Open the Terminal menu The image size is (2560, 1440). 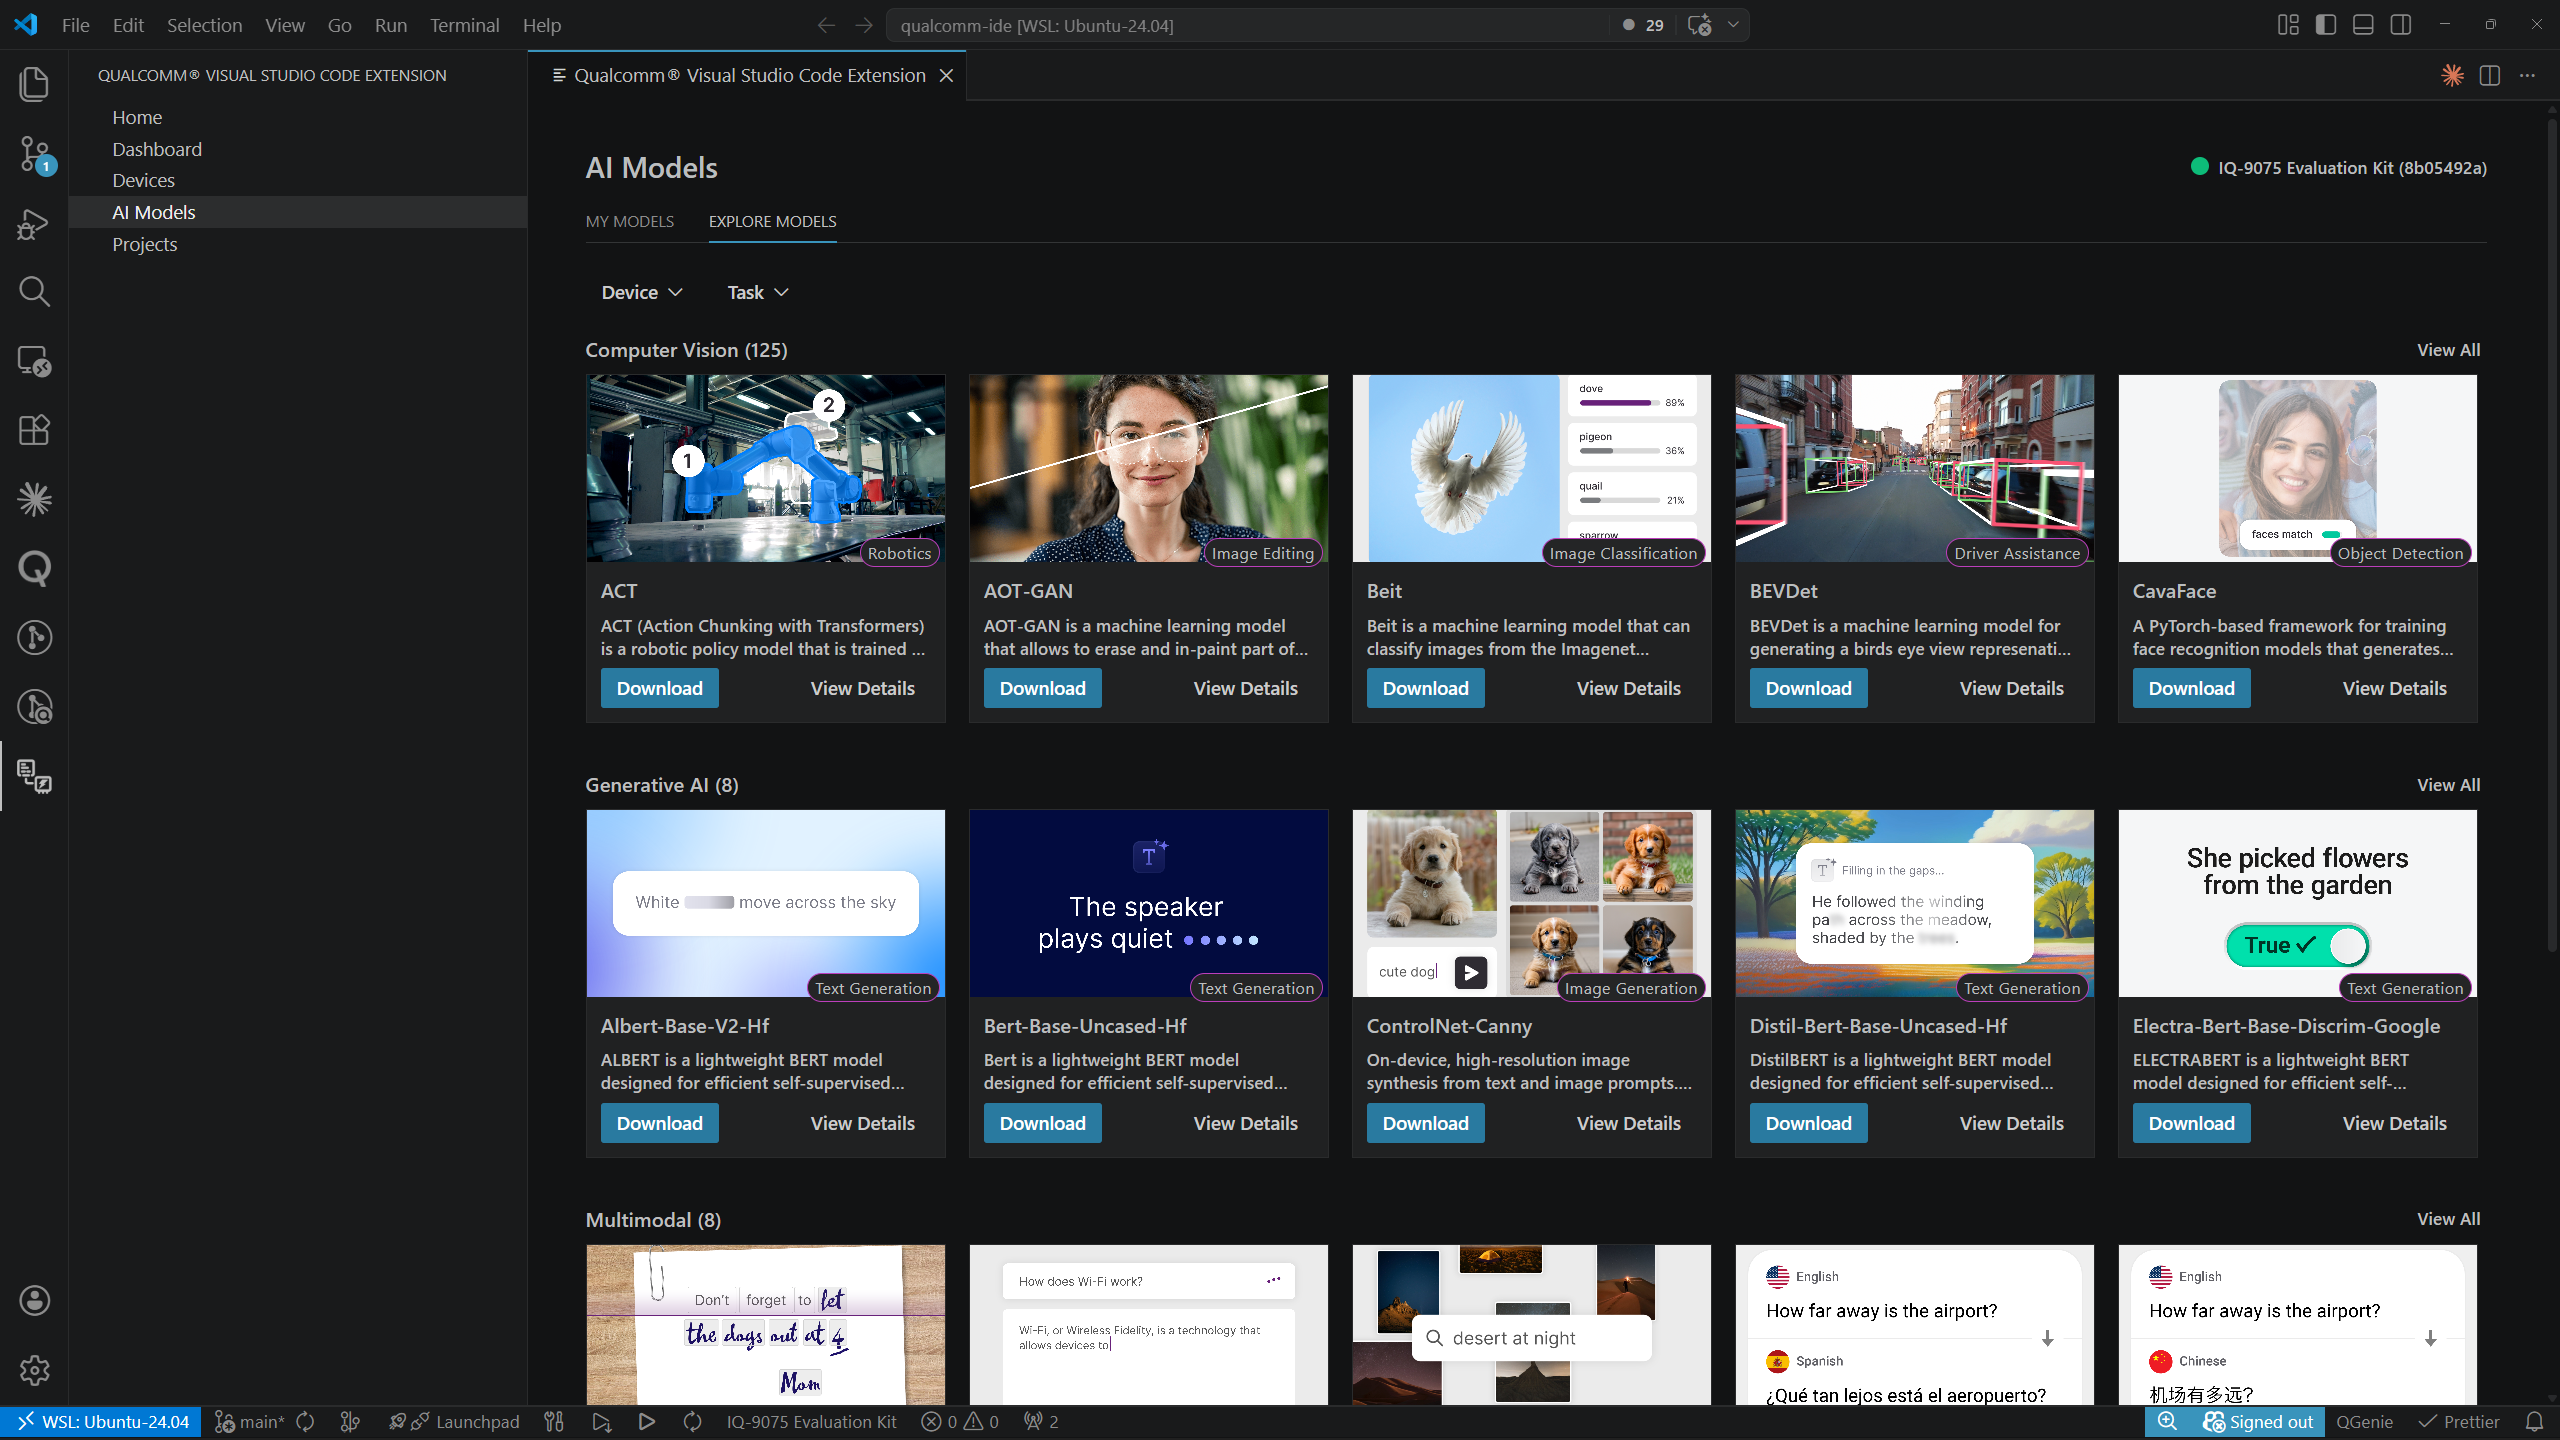pyautogui.click(x=464, y=25)
